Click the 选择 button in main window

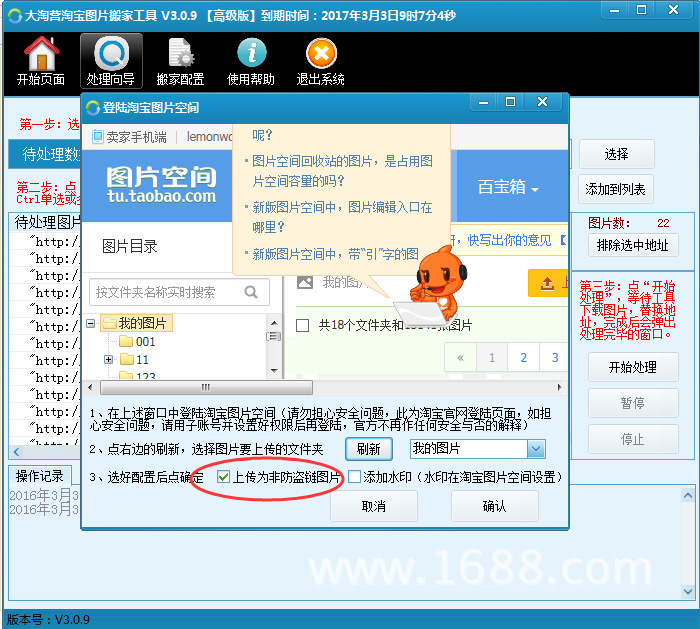tap(616, 154)
